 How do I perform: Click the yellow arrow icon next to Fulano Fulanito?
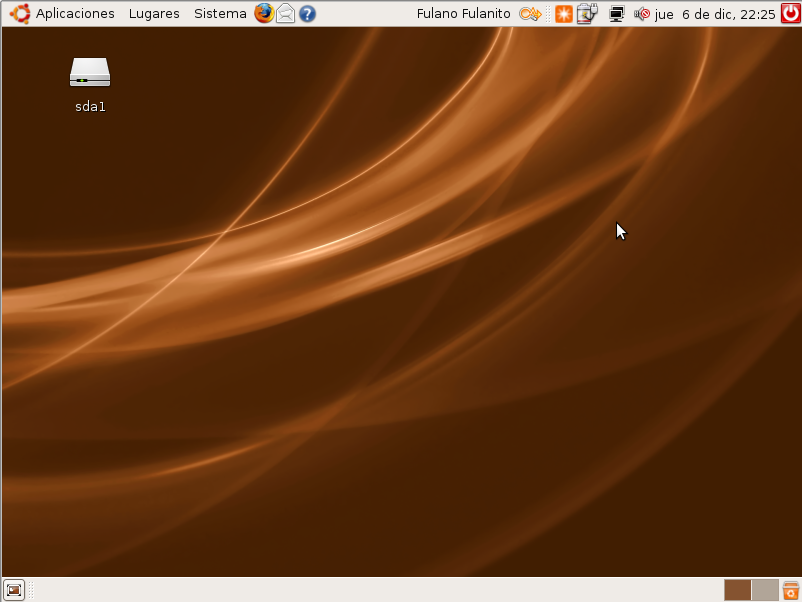coord(530,14)
